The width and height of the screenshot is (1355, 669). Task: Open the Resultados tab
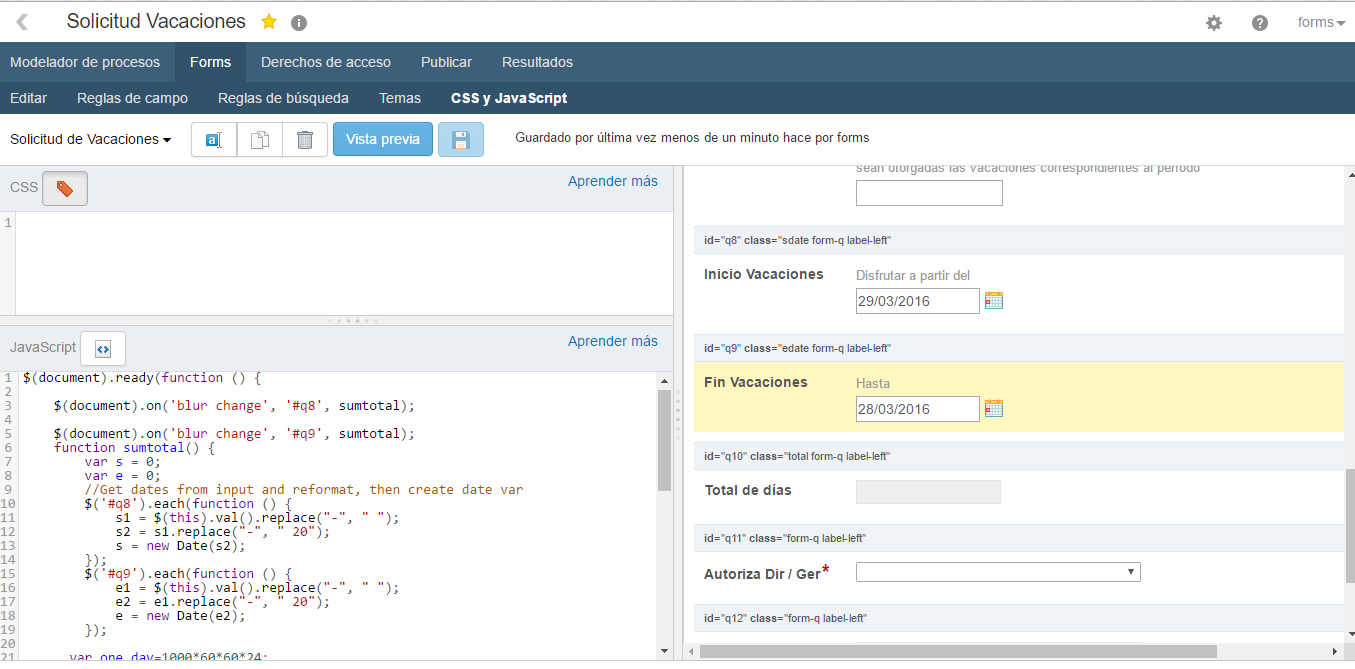click(x=537, y=62)
